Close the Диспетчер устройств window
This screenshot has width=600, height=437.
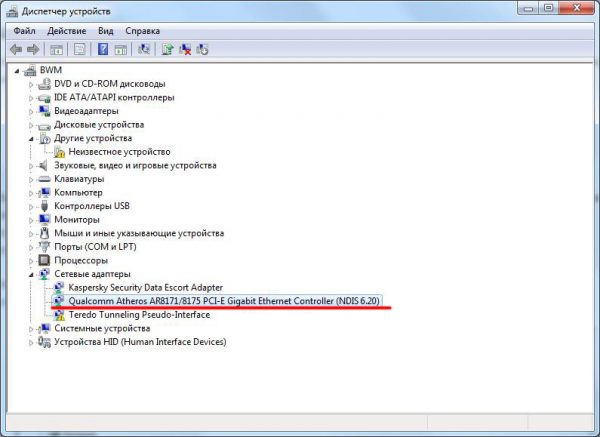coord(577,8)
